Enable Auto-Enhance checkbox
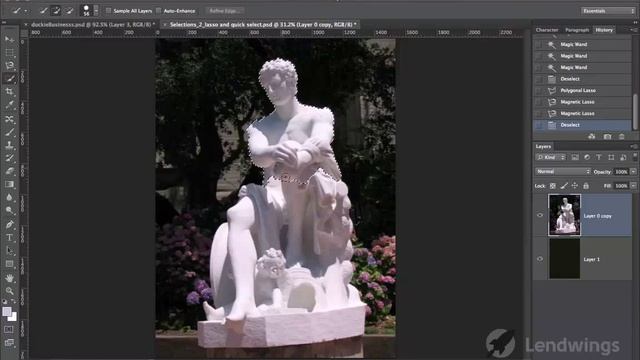 tap(159, 11)
